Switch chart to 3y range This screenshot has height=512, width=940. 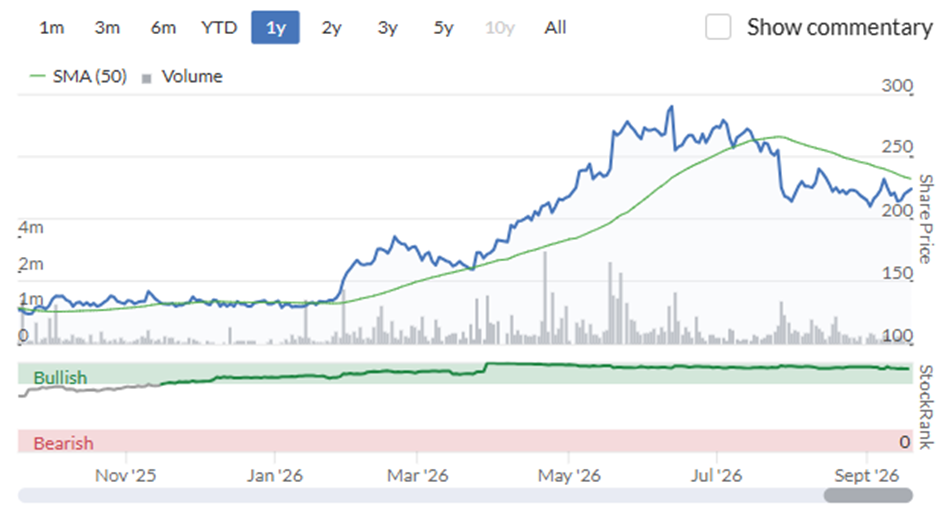(387, 28)
